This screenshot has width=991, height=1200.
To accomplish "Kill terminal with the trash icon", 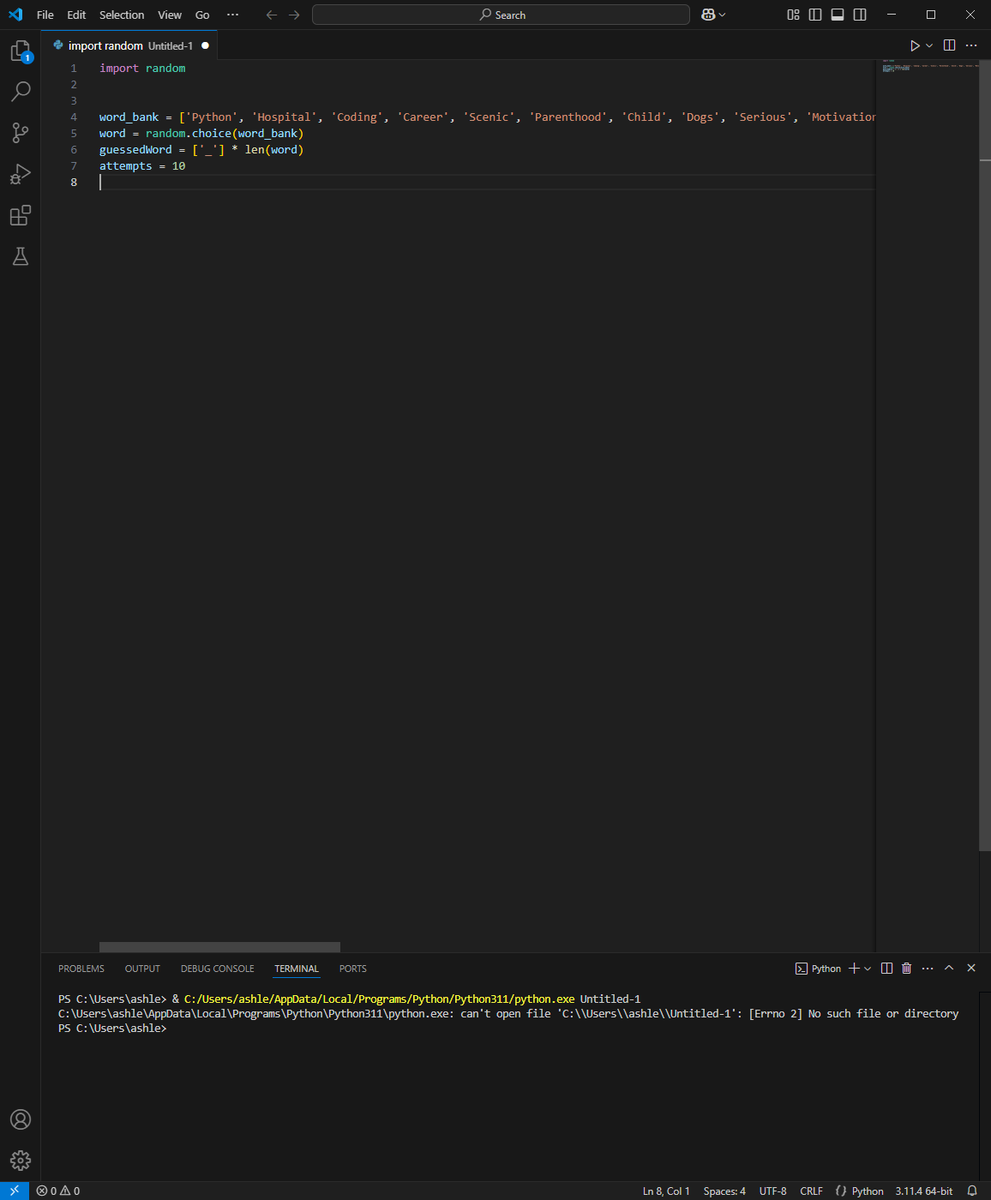I will (x=907, y=968).
